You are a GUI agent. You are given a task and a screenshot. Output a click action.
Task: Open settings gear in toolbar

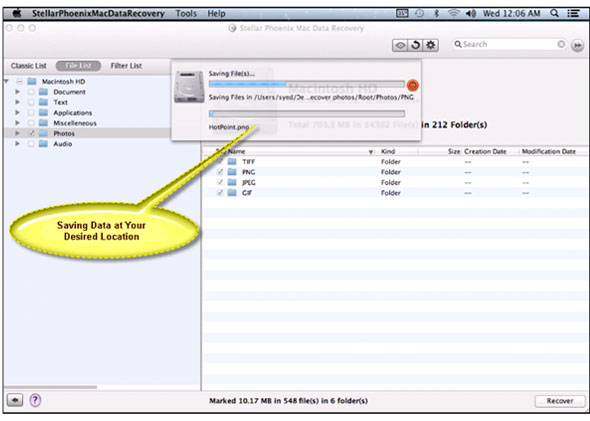431,45
